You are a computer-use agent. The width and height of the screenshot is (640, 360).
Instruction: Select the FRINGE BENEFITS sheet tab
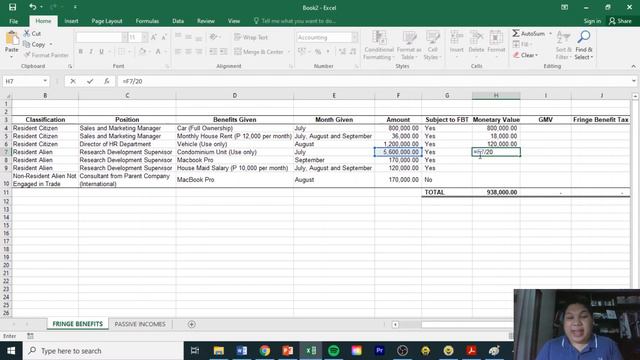[78, 324]
